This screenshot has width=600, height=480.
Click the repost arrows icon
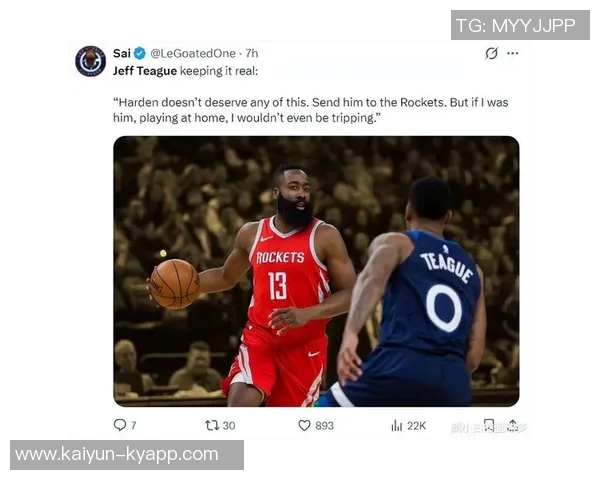(x=212, y=425)
